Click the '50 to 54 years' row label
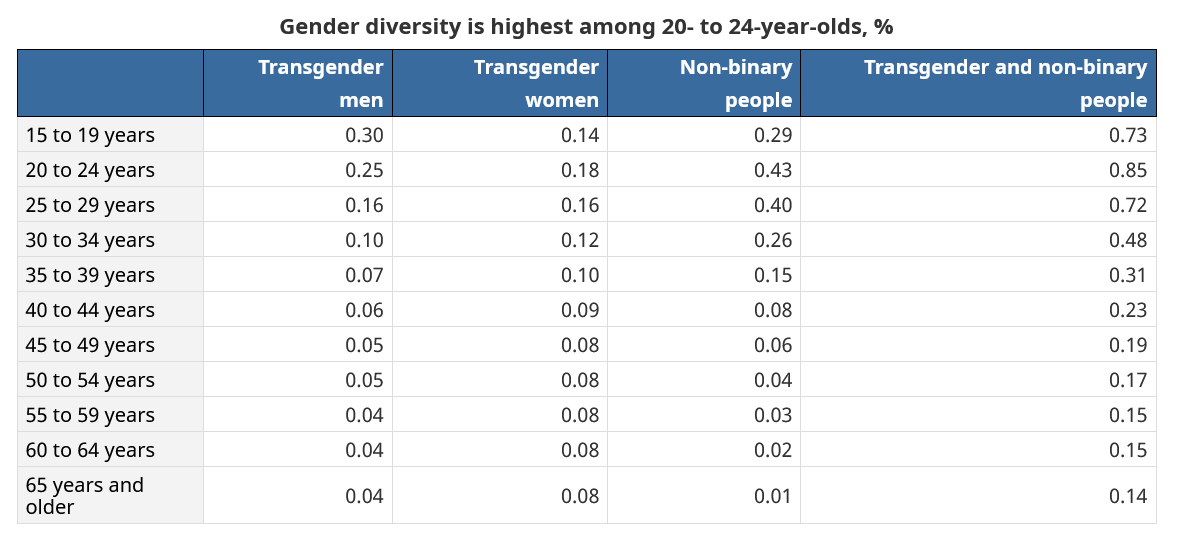This screenshot has height=544, width=1180. pyautogui.click(x=90, y=380)
